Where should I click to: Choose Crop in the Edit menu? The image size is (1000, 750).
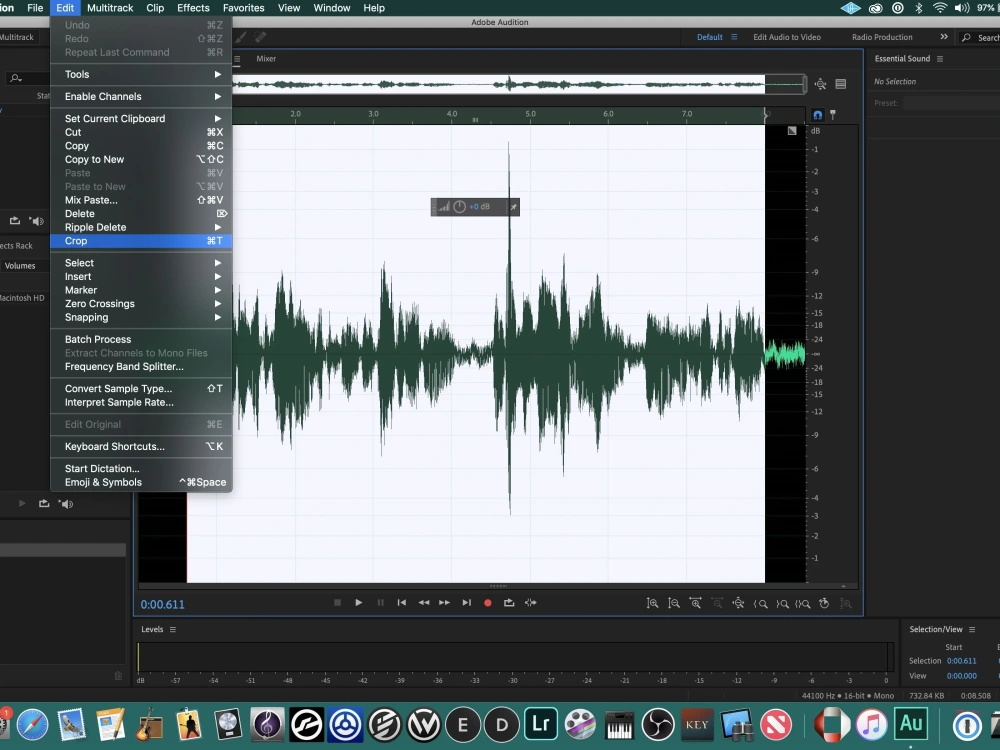click(x=141, y=241)
